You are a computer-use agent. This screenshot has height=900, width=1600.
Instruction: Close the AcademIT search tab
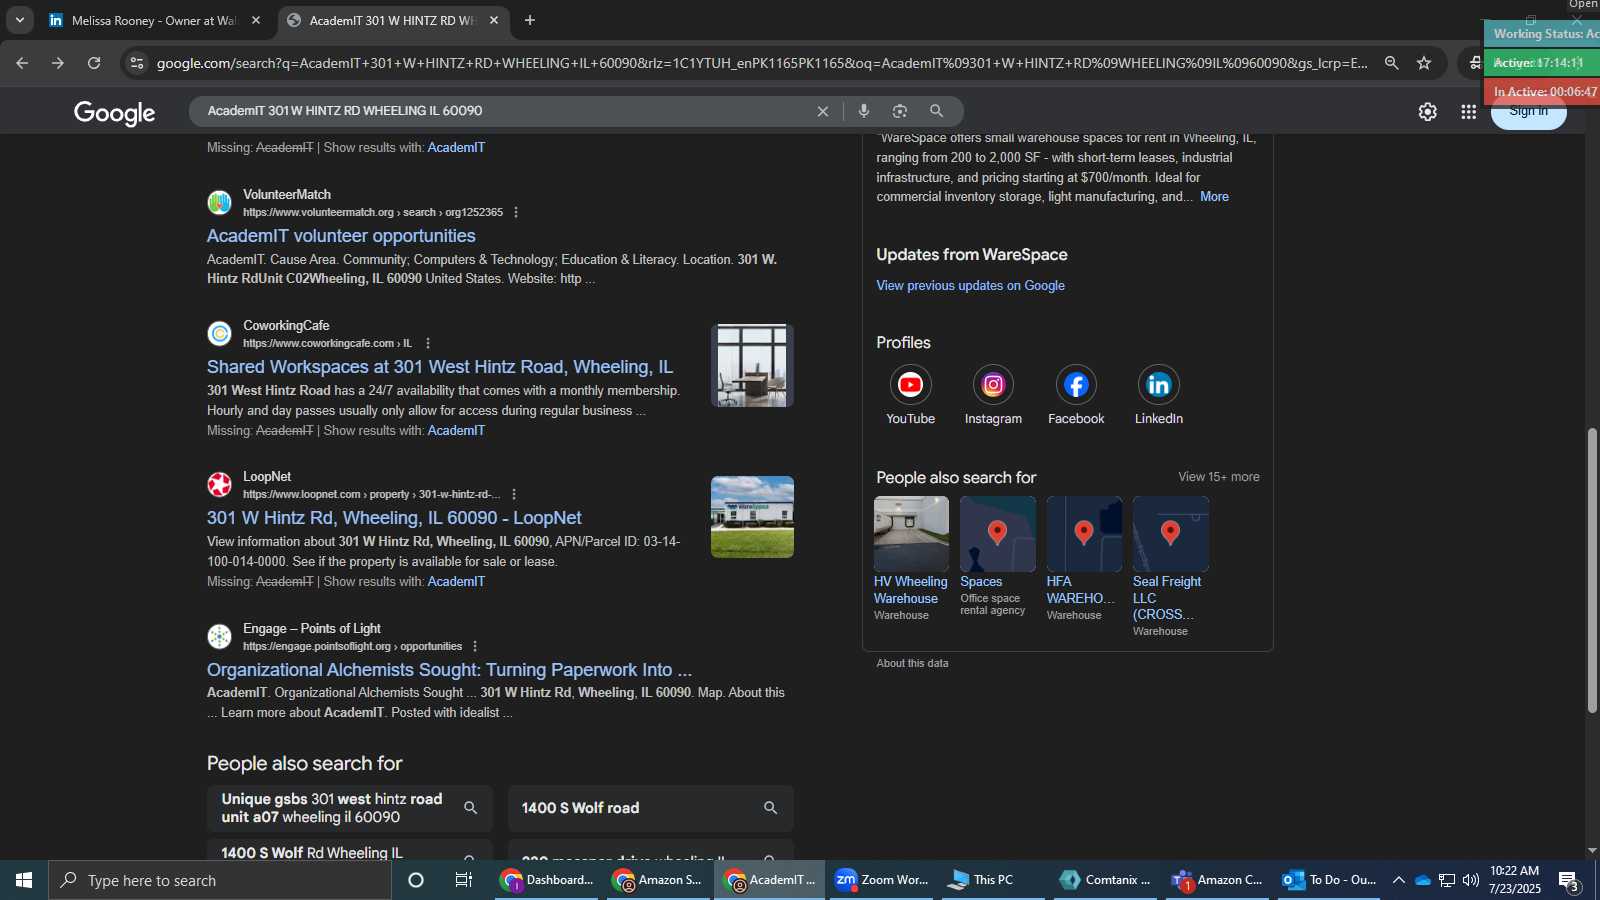(494, 20)
